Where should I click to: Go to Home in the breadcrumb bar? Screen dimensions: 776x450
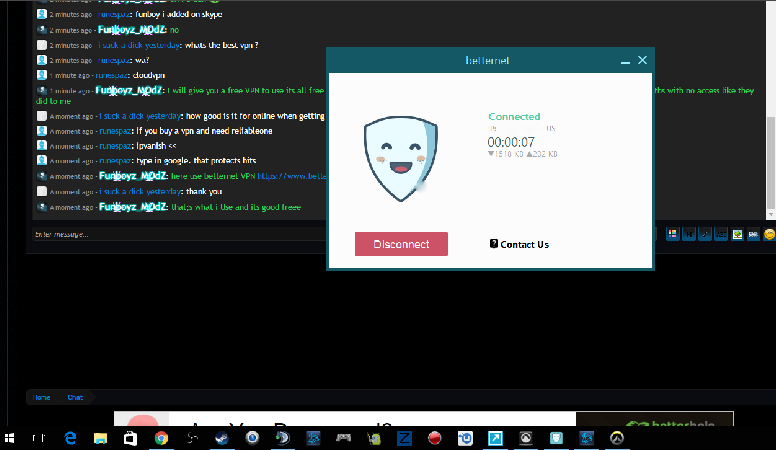[x=41, y=398]
